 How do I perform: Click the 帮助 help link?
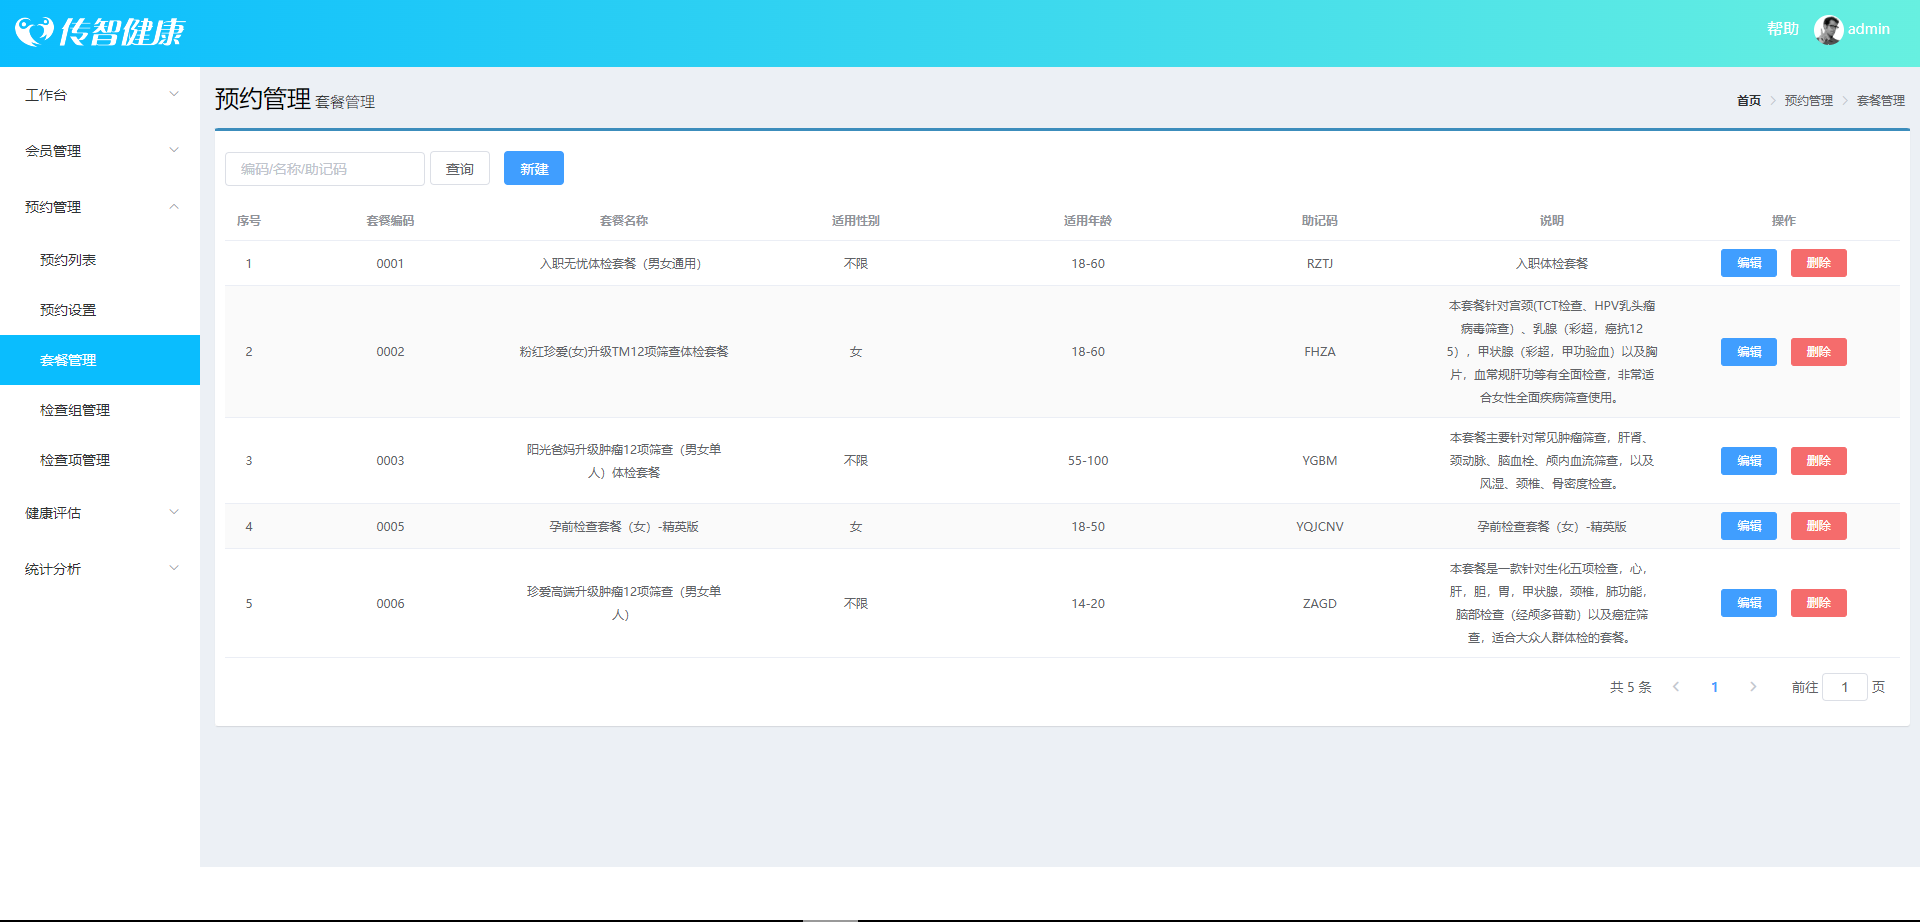point(1783,29)
